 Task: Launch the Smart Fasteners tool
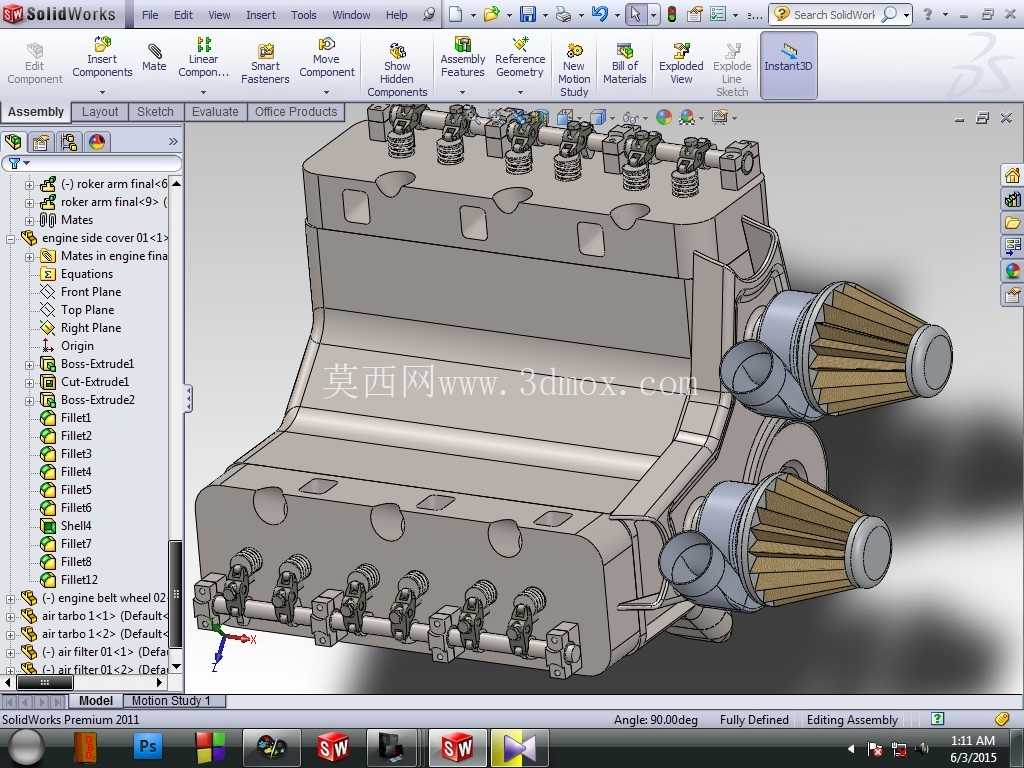265,64
